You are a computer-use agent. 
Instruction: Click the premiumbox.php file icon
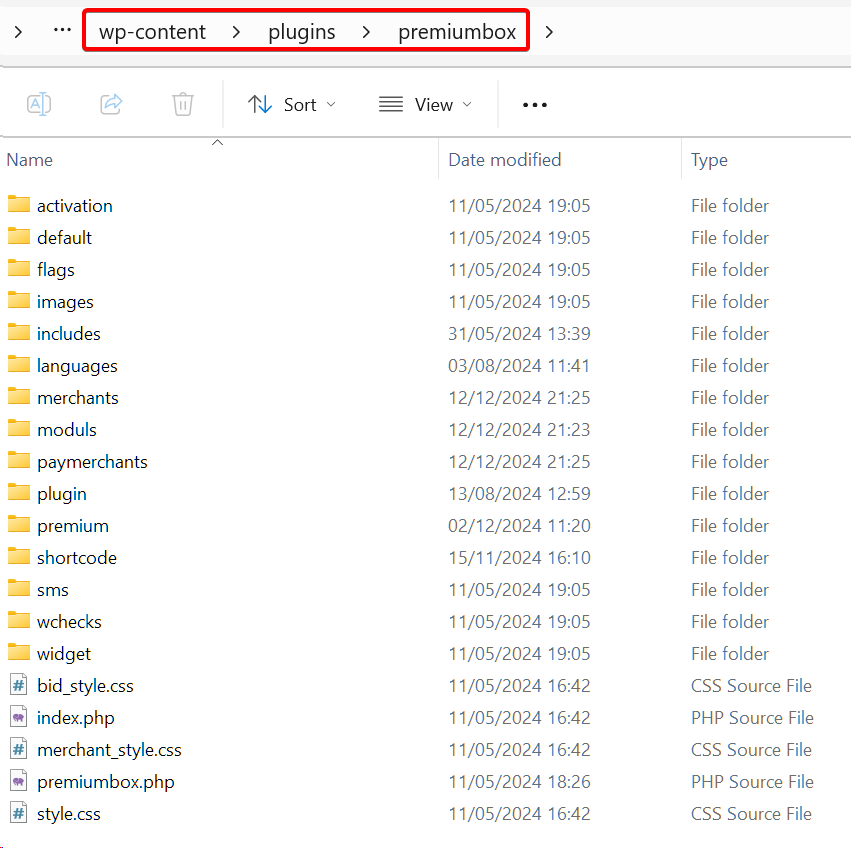coord(19,781)
